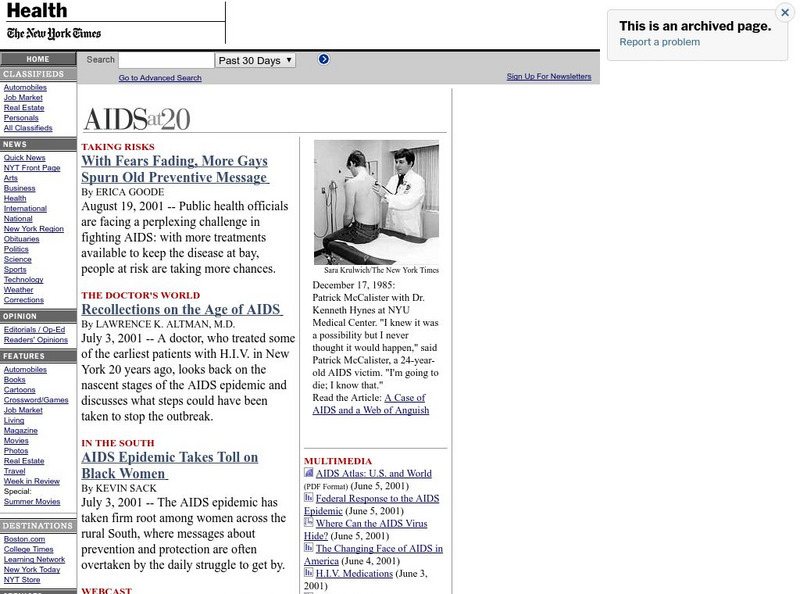Image resolution: width=800 pixels, height=594 pixels.
Task: Click into the Search text field
Action: tap(166, 60)
